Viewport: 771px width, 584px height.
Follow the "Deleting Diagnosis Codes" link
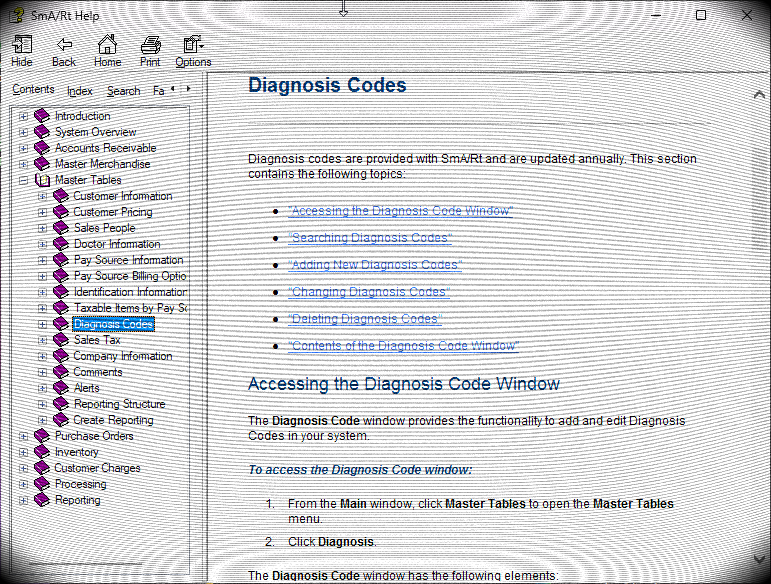point(365,319)
